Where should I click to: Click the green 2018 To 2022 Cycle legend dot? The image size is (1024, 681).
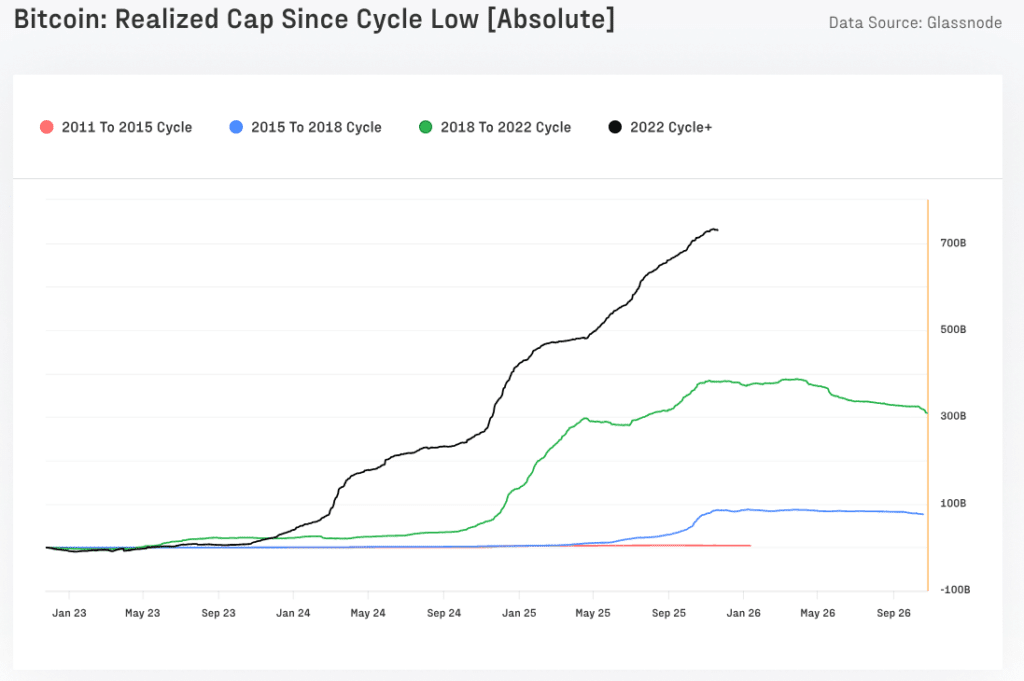[x=425, y=127]
